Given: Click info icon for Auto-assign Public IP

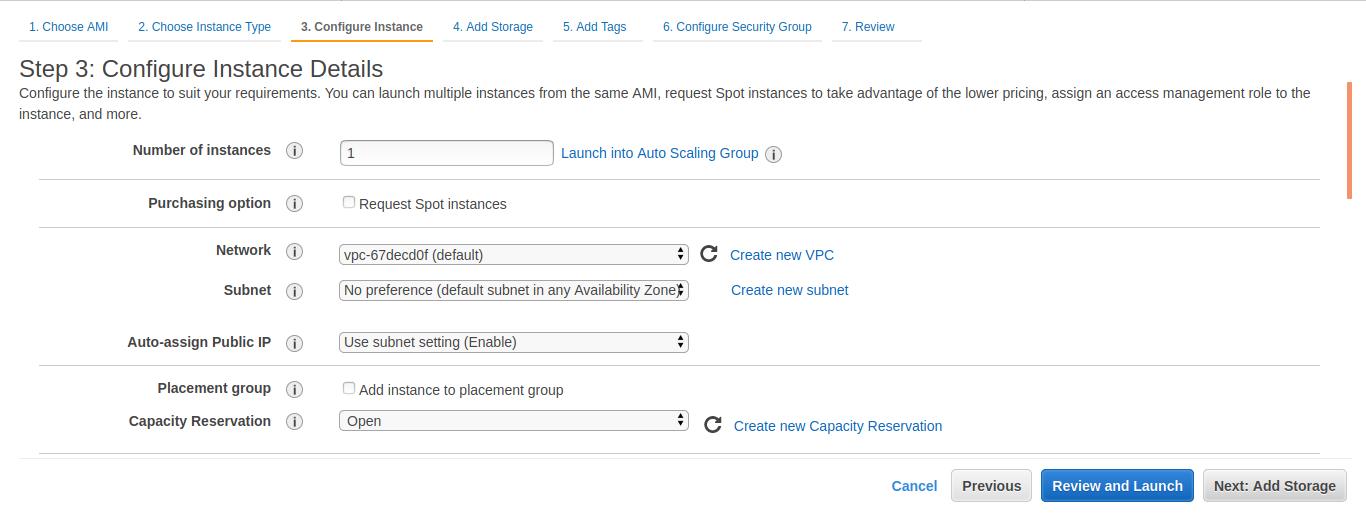Looking at the screenshot, I should click(x=294, y=343).
